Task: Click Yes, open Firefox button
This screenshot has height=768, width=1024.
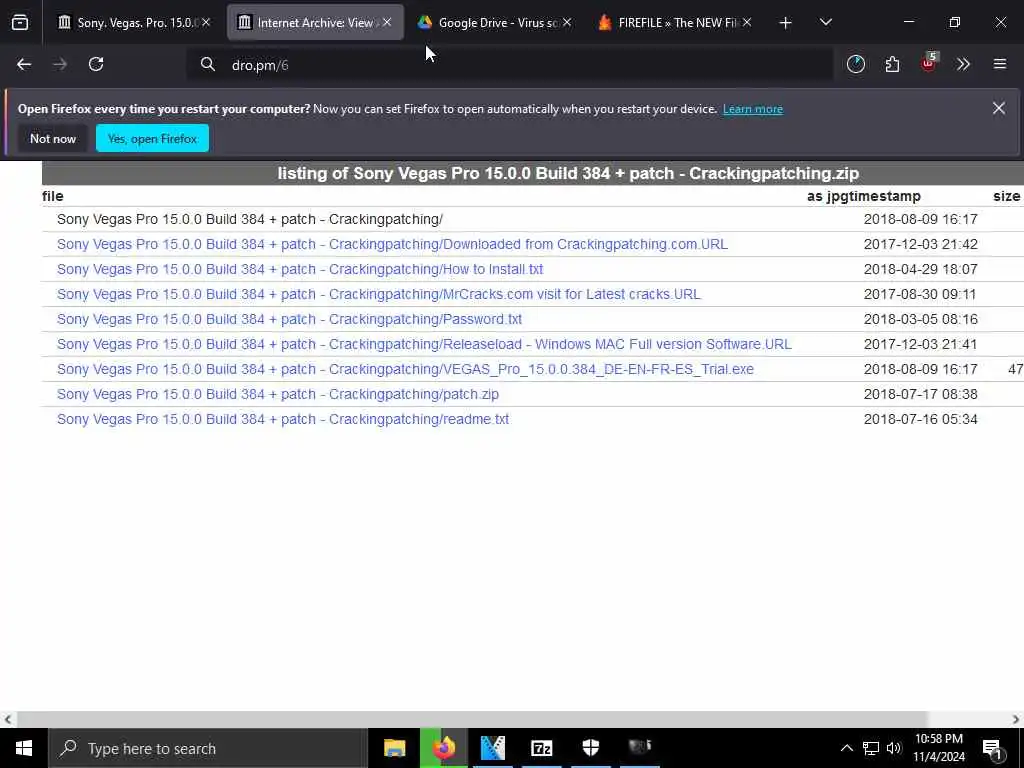Action: point(152,138)
